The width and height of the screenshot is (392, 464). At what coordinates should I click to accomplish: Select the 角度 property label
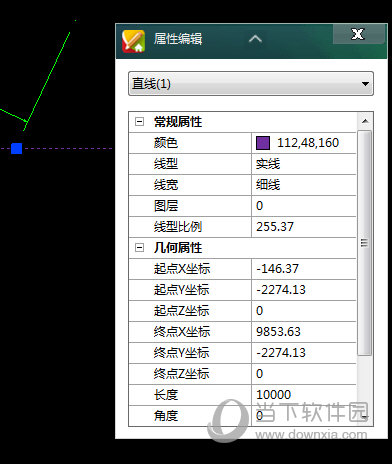pos(166,416)
